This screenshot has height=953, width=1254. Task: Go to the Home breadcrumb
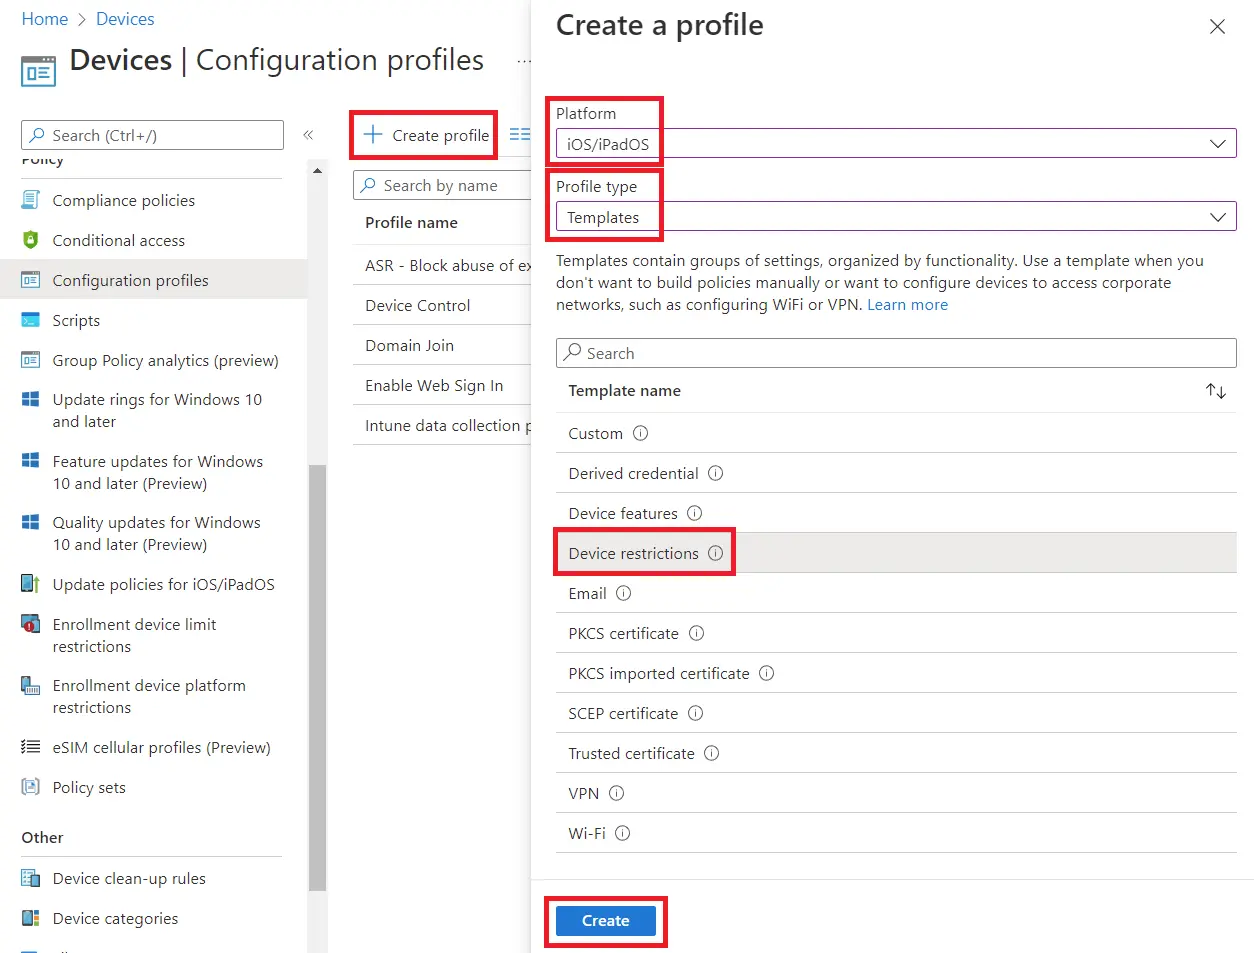point(45,19)
